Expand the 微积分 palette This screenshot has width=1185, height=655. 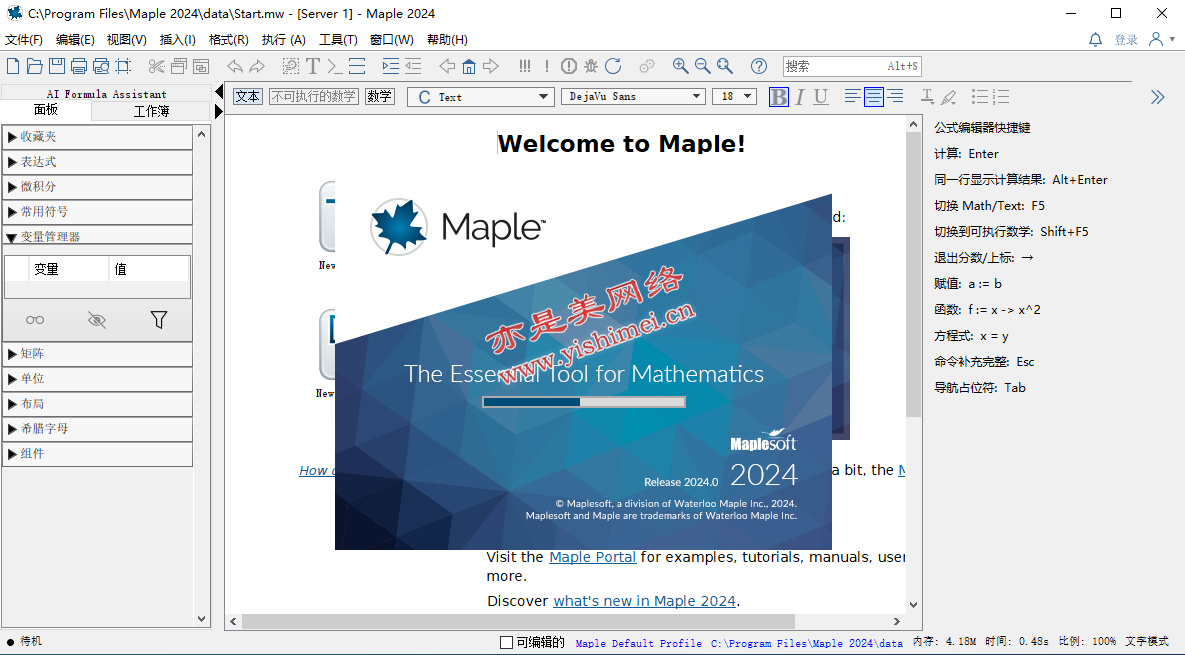click(x=97, y=187)
